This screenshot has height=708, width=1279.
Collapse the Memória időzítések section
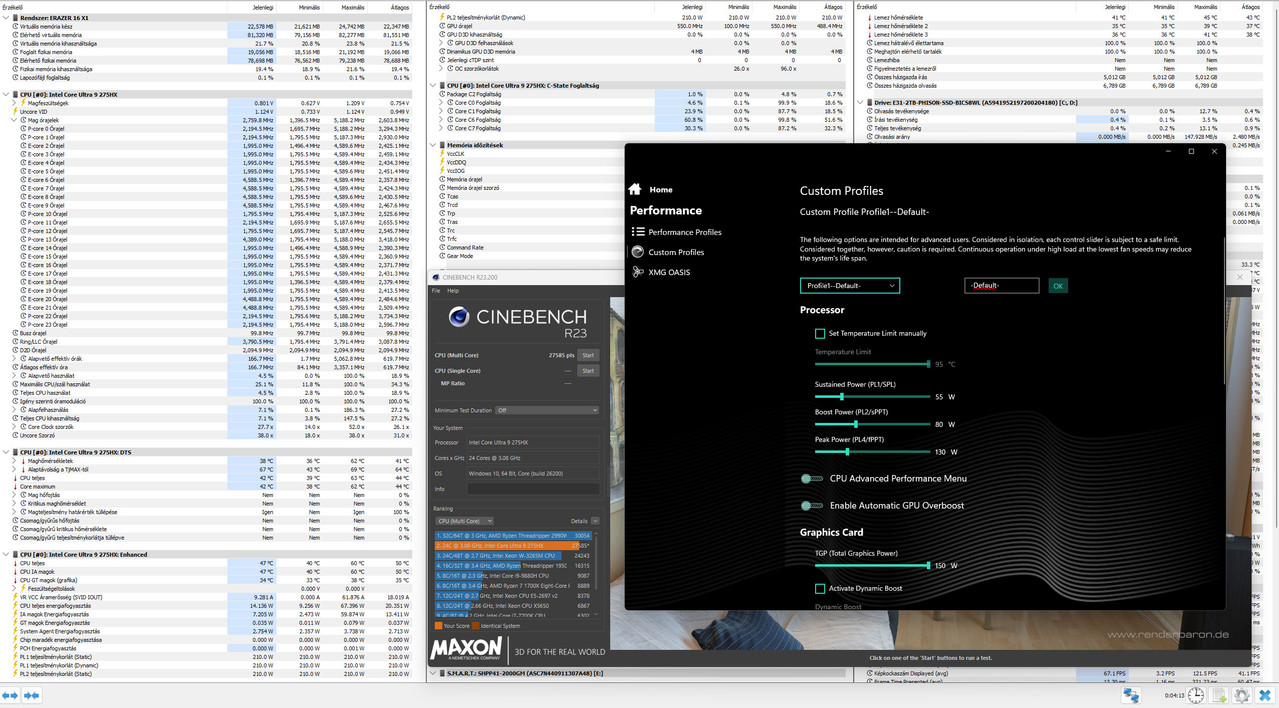click(434, 145)
